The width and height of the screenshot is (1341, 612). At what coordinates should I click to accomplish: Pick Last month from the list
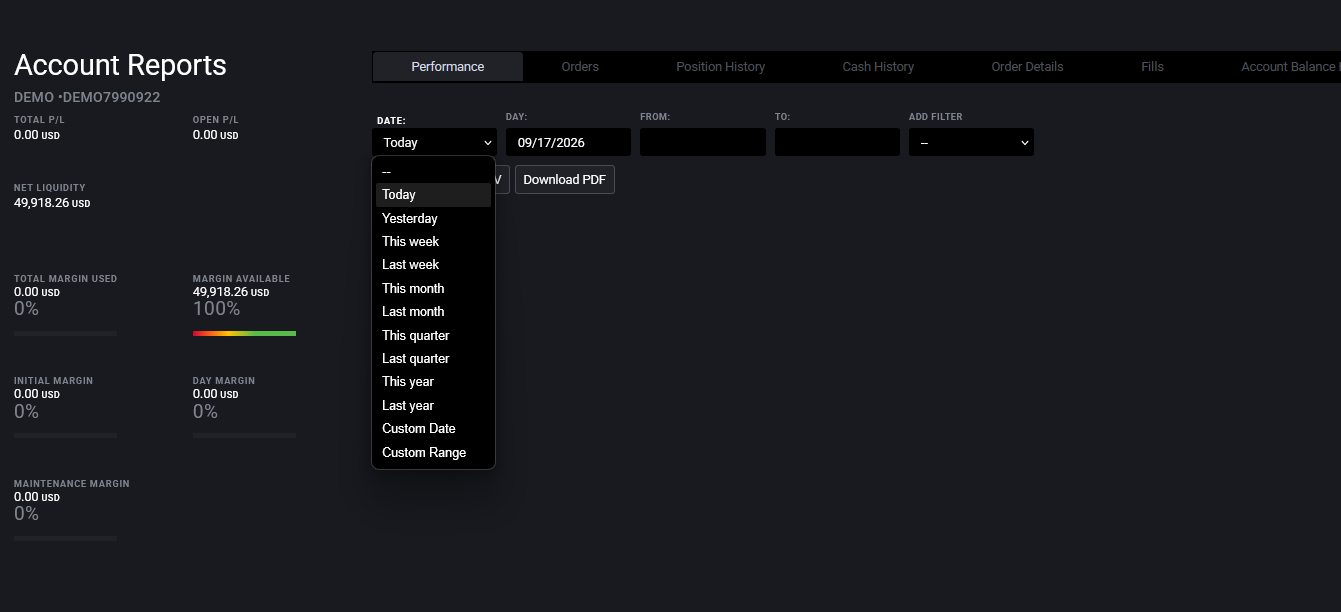point(433,311)
